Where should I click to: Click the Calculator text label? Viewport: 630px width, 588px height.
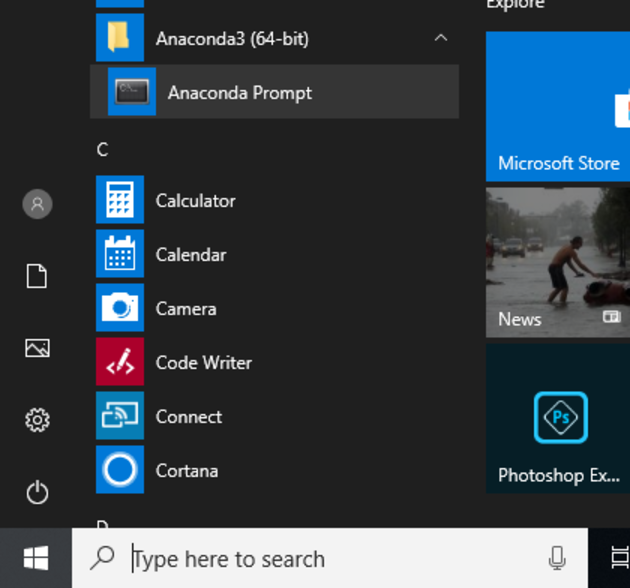196,201
